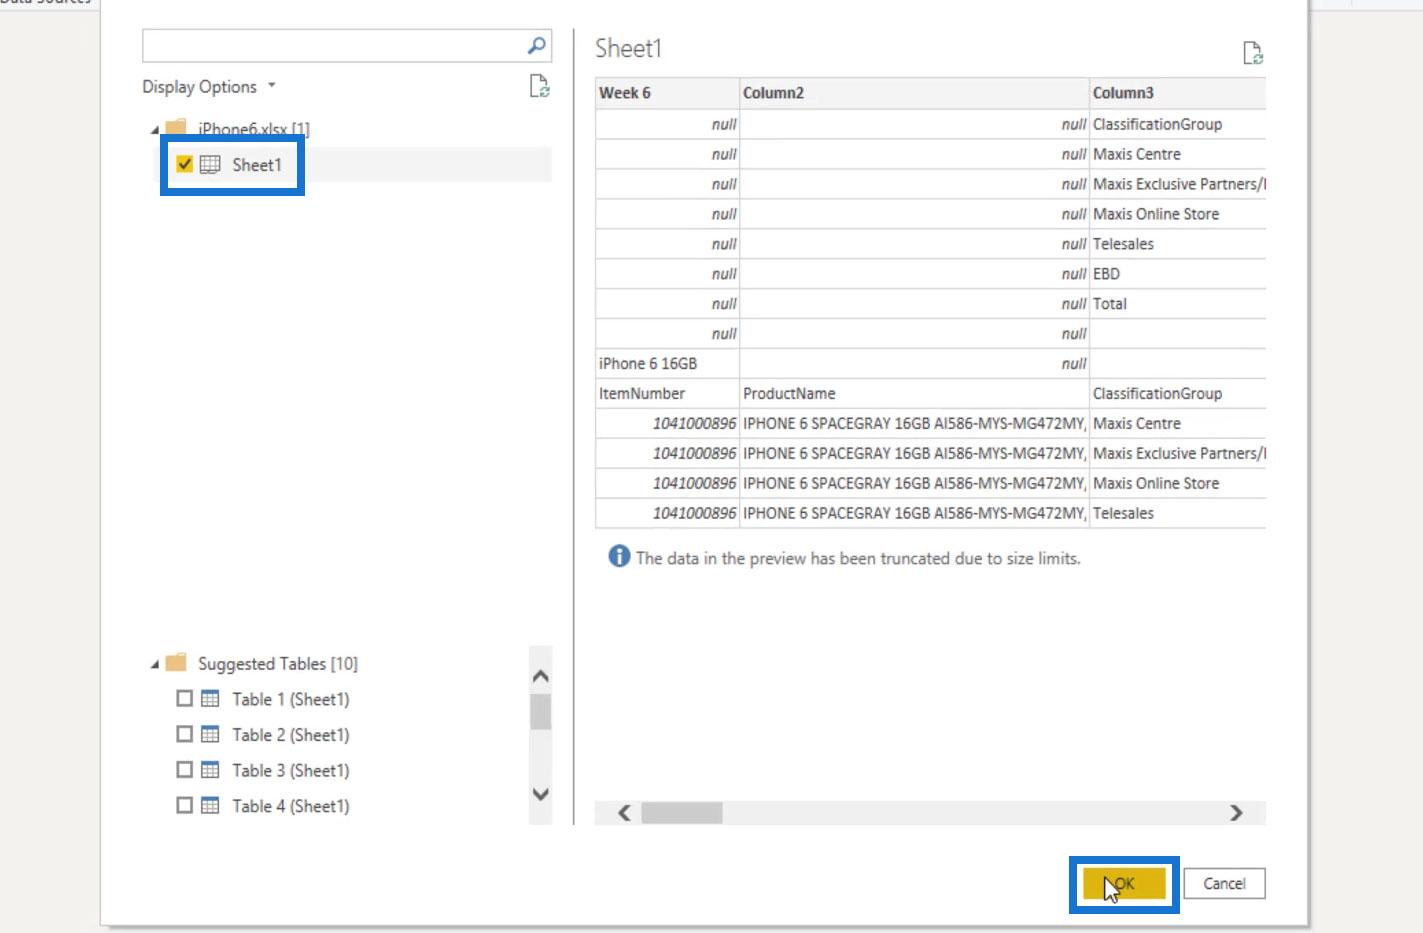The height and width of the screenshot is (933, 1423).
Task: Click the Week 6 column header
Action: click(667, 93)
